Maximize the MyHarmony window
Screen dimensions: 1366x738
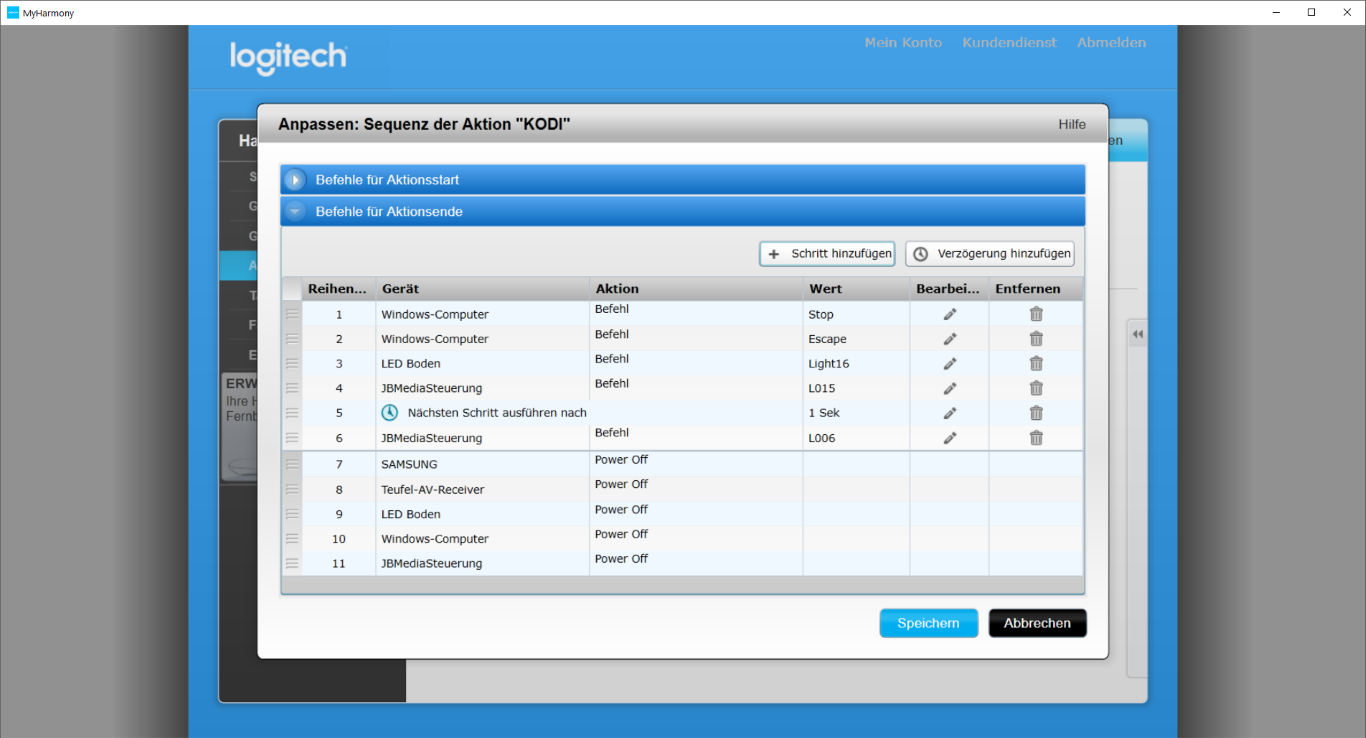pyautogui.click(x=1311, y=13)
